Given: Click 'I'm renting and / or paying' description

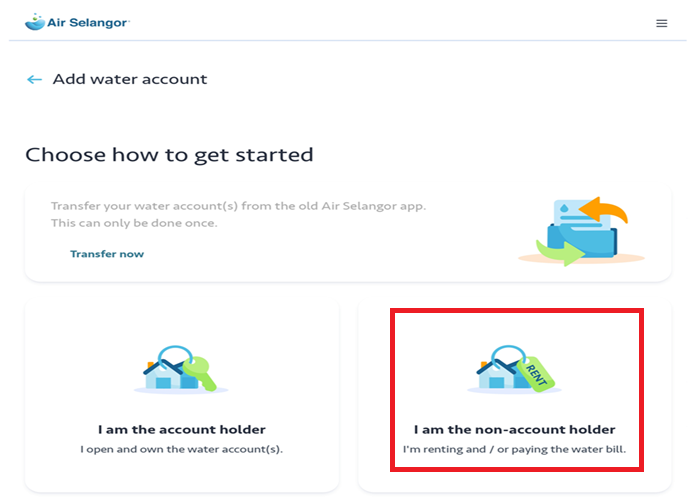Looking at the screenshot, I should [514, 449].
